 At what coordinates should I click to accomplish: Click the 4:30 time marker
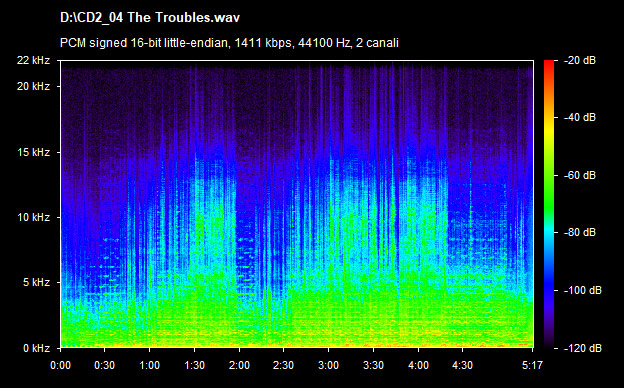click(x=463, y=365)
